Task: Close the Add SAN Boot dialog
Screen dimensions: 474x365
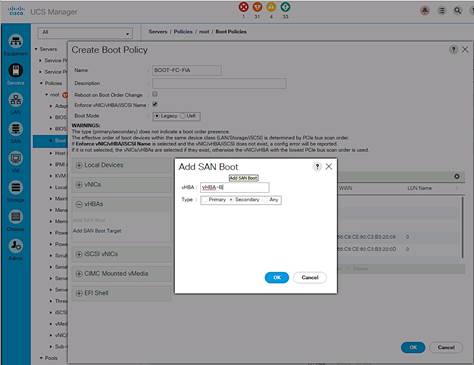Action: pos(329,166)
